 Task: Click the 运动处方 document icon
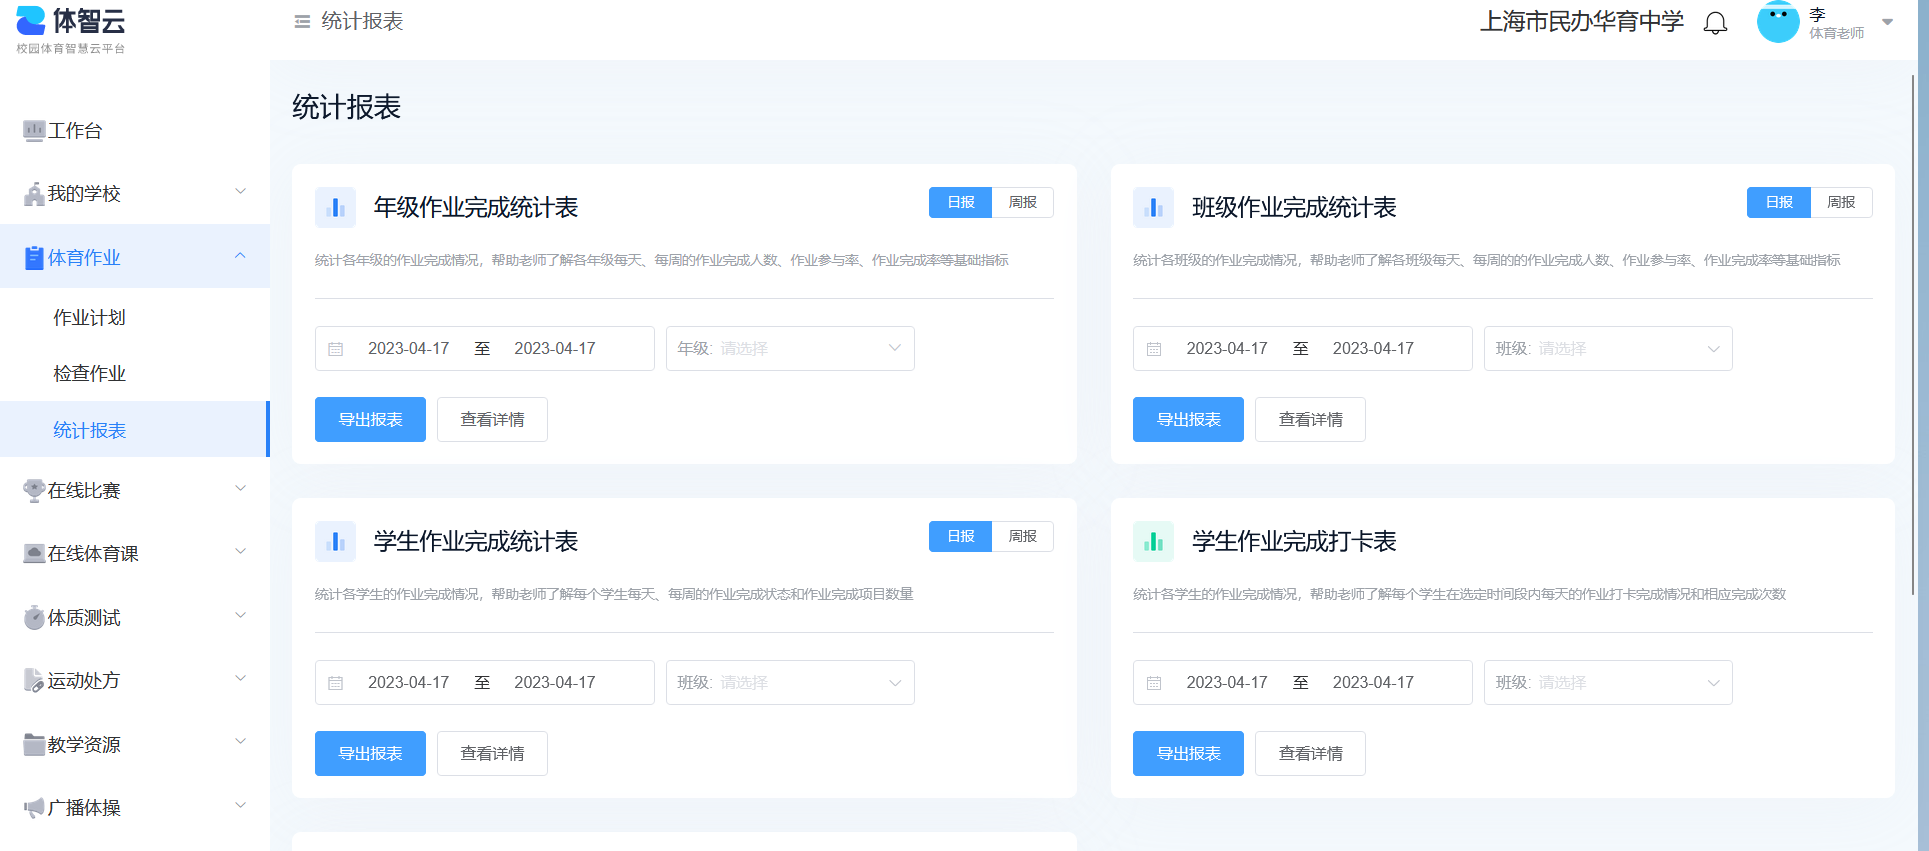(34, 681)
